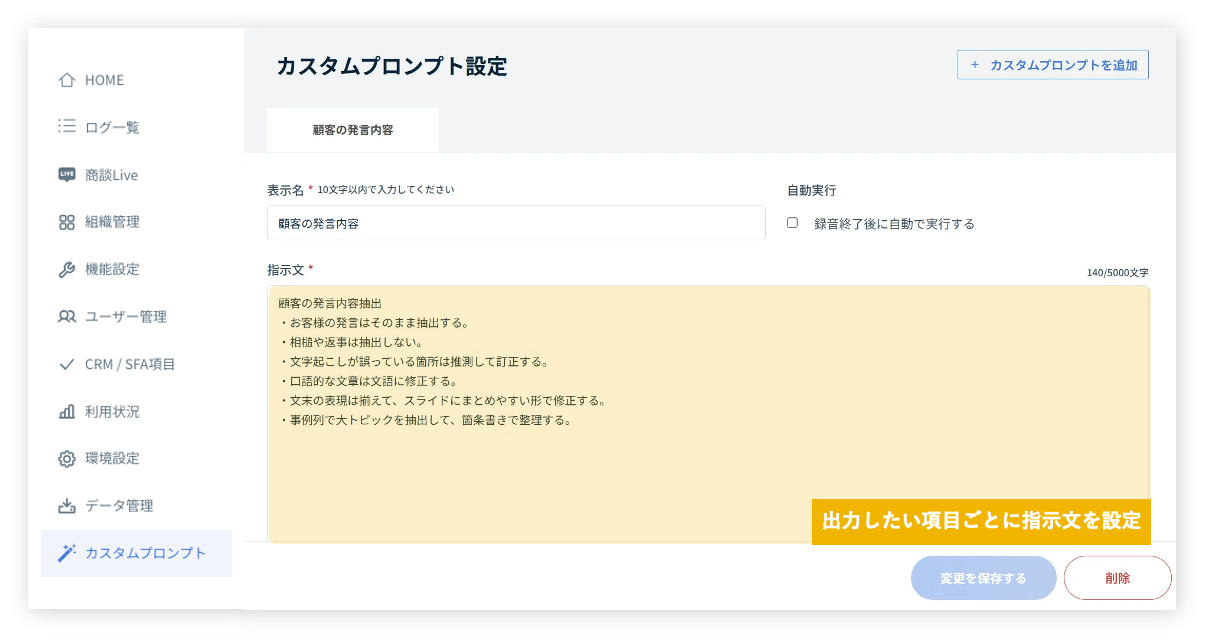
Task: Enable 録音終了後に自動で実行する checkbox
Action: (x=792, y=223)
